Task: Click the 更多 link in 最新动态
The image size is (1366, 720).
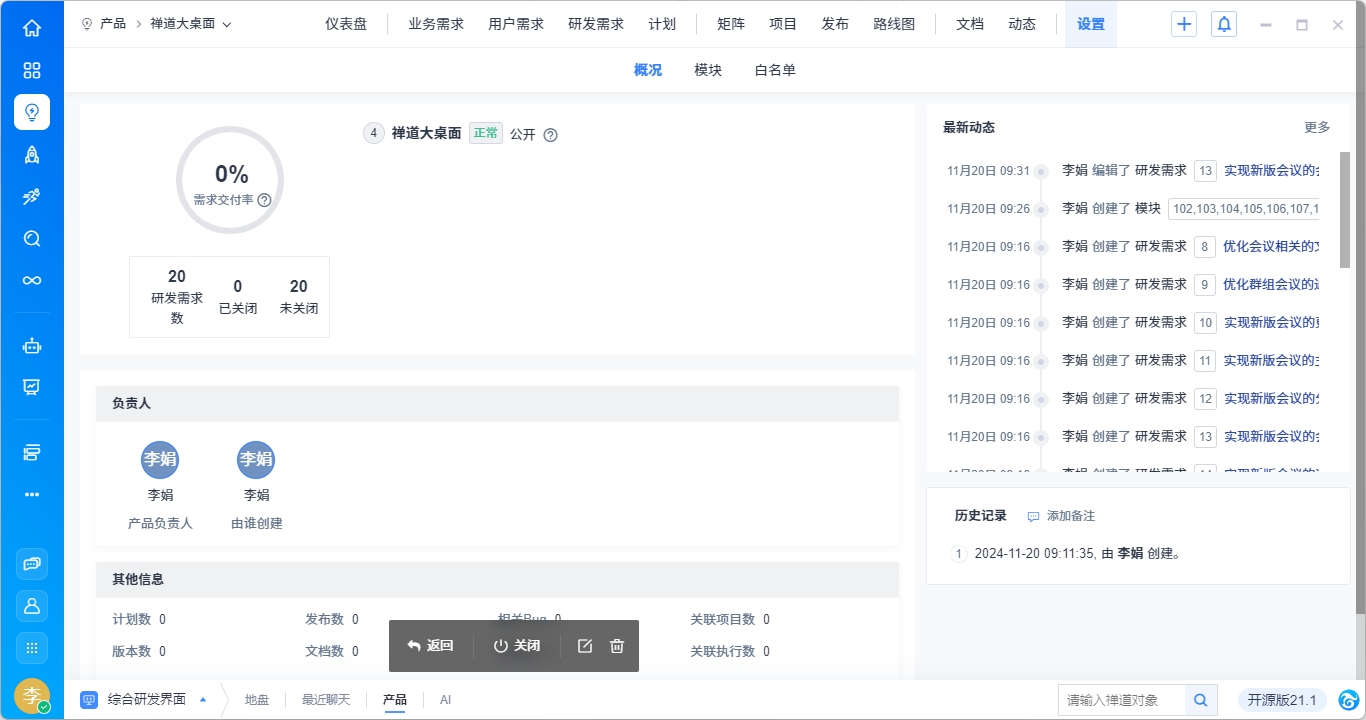Action: point(1317,127)
